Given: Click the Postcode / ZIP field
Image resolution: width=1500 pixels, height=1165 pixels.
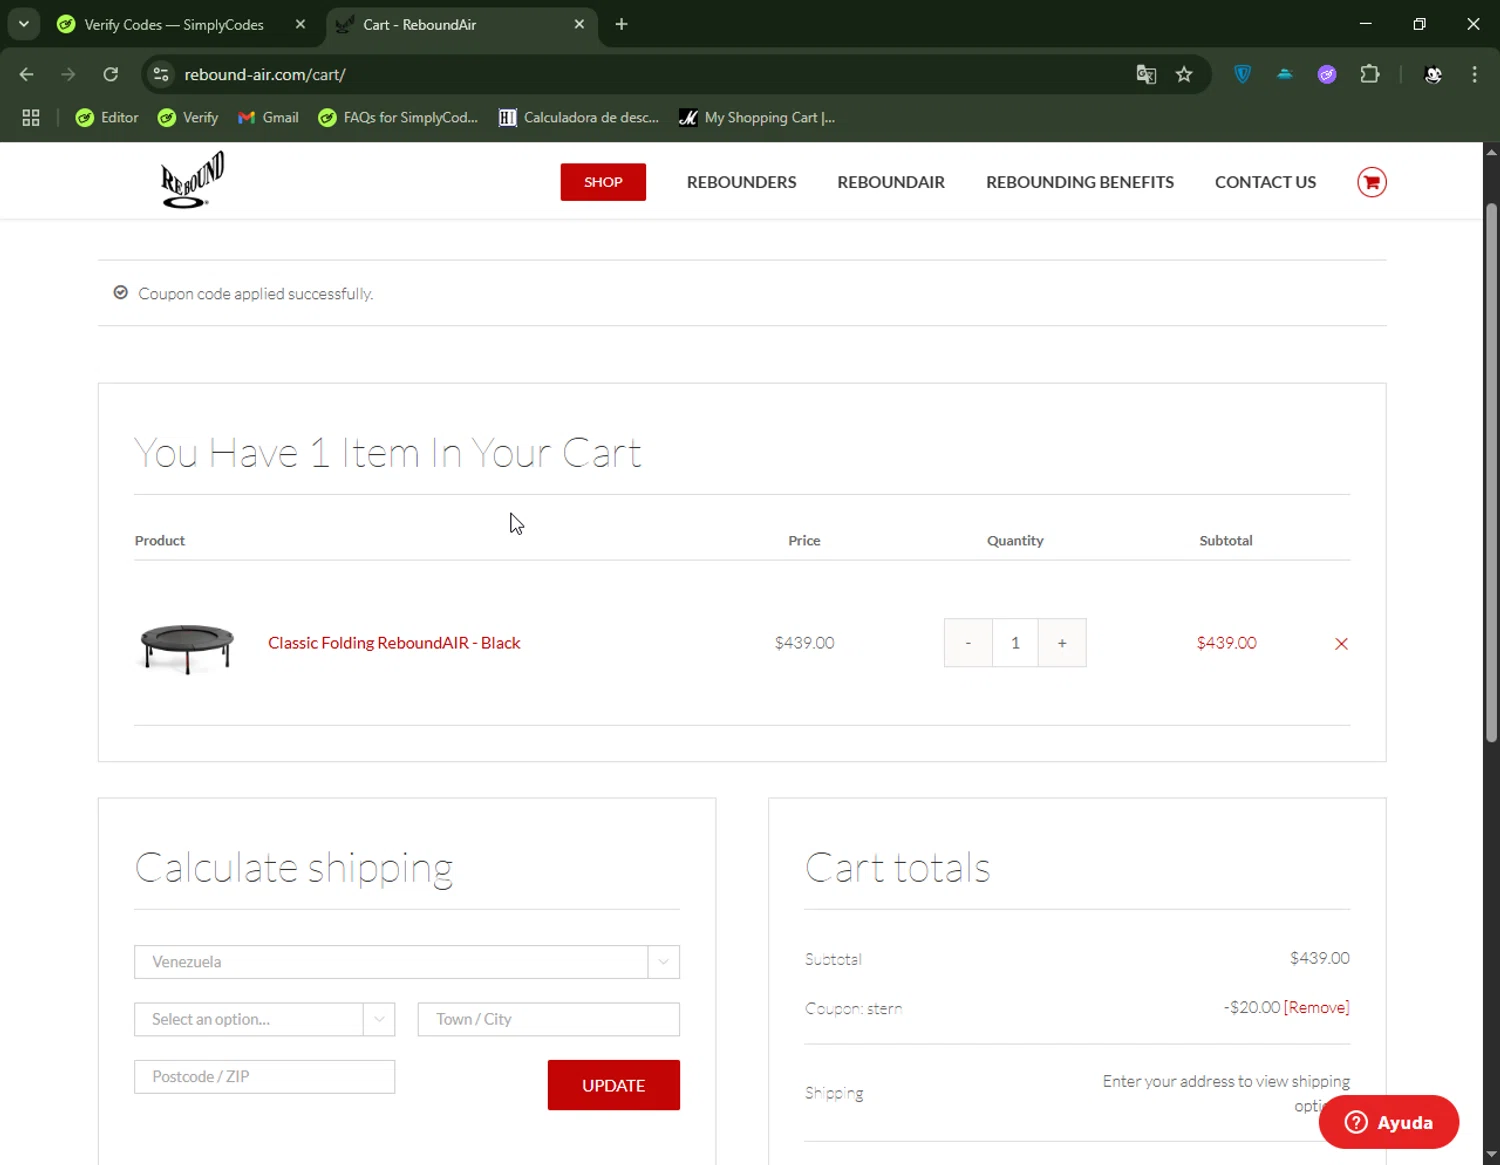Looking at the screenshot, I should point(265,1077).
